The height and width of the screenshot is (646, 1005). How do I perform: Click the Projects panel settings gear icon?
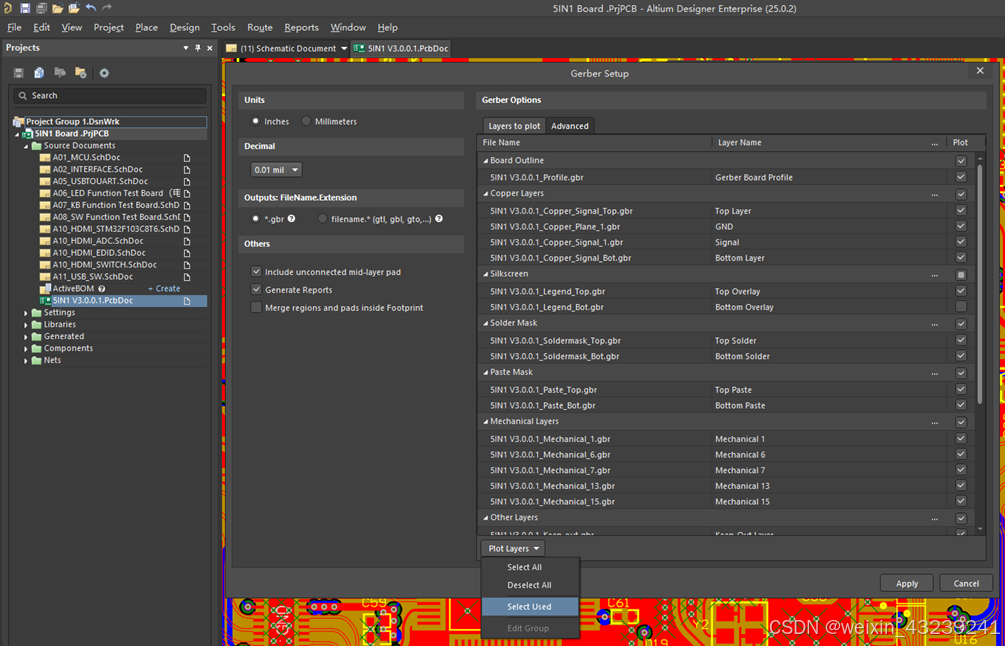coord(104,73)
